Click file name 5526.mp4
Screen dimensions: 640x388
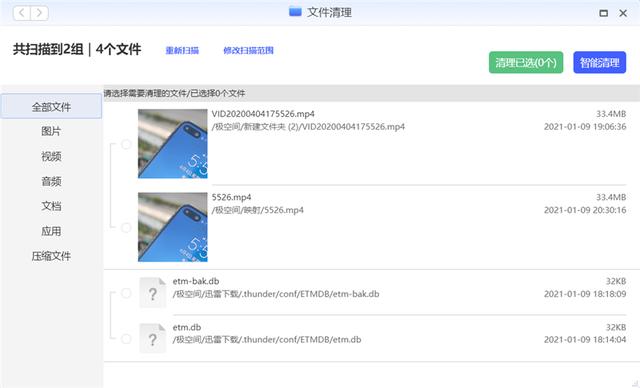pos(231,197)
